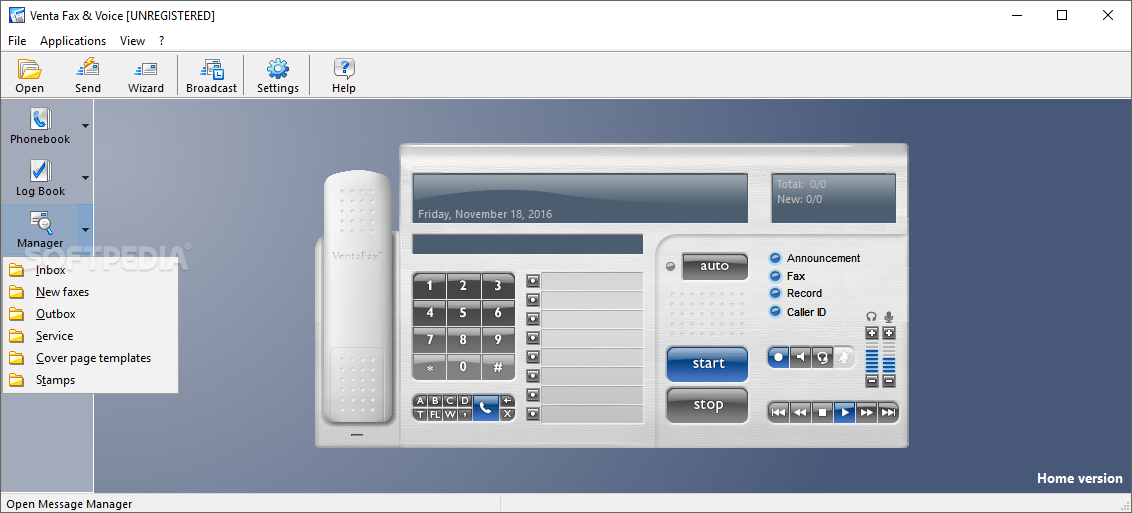Click the Send fax toolbar icon
Image resolution: width=1132 pixels, height=513 pixels.
(x=88, y=75)
